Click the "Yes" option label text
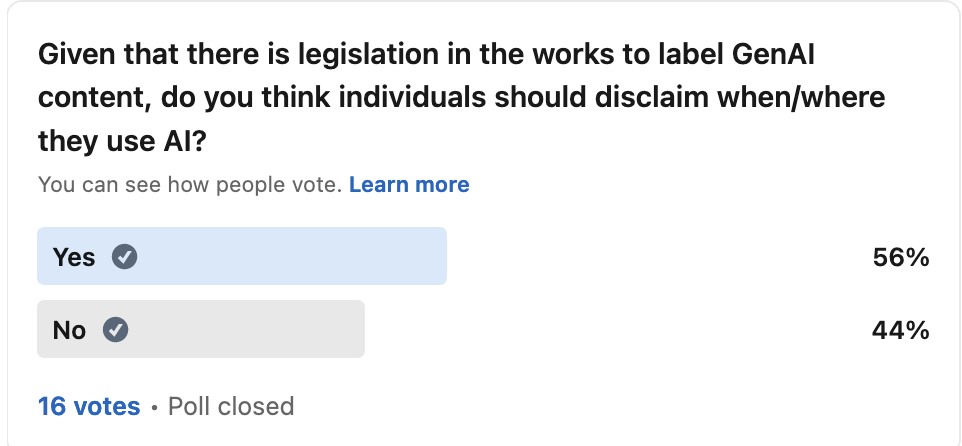Image resolution: width=962 pixels, height=446 pixels. [x=74, y=257]
